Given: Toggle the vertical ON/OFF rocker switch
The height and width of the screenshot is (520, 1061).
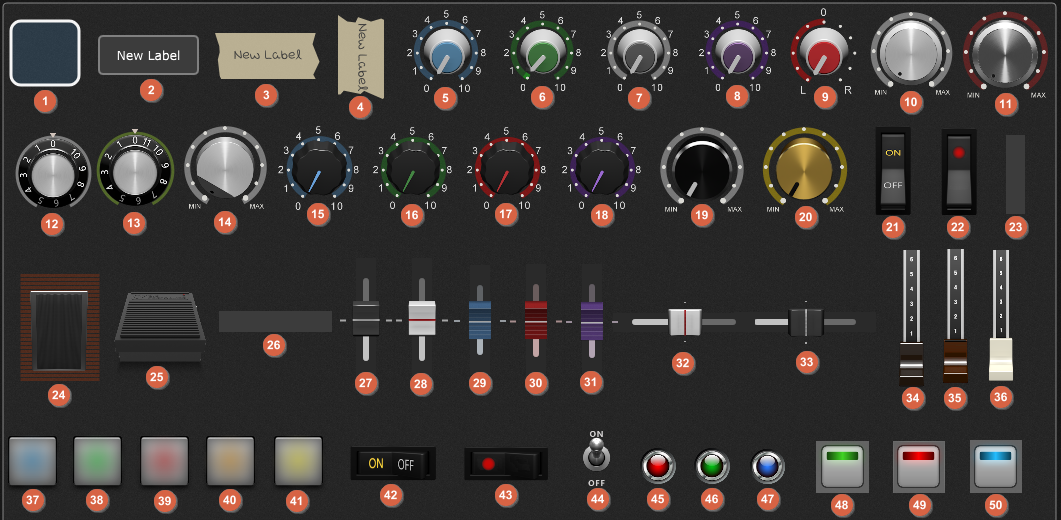Looking at the screenshot, I should point(893,170).
